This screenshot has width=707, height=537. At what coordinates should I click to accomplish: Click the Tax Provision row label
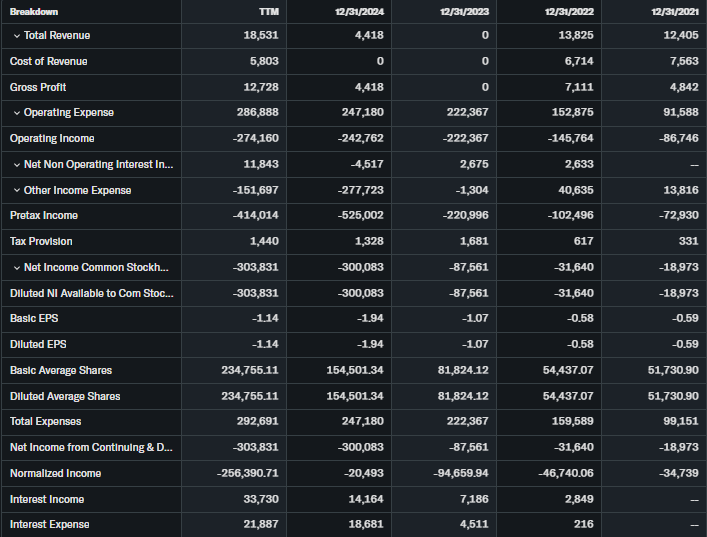tap(41, 242)
